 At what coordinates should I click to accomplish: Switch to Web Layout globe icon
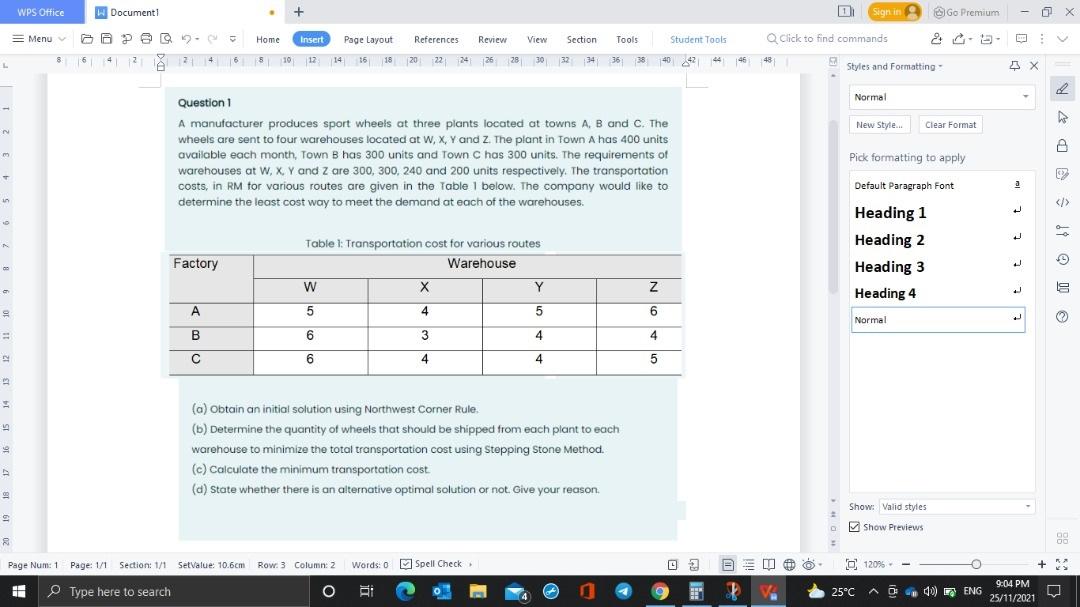pyautogui.click(x=789, y=564)
